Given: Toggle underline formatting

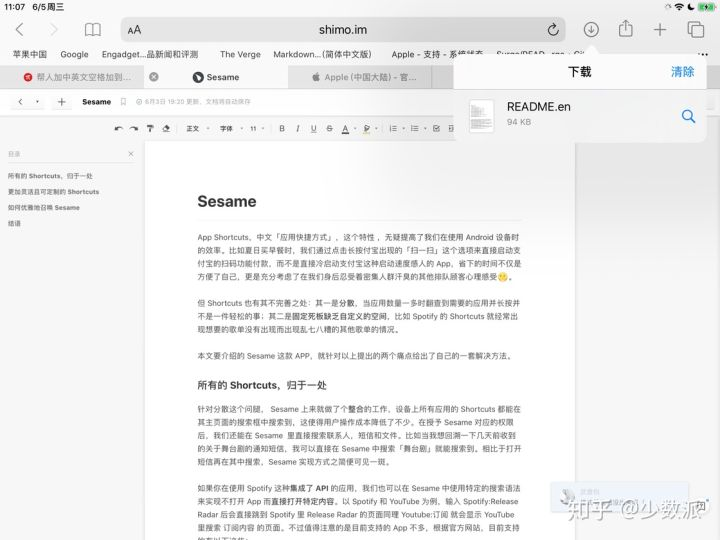Looking at the screenshot, I should point(314,129).
